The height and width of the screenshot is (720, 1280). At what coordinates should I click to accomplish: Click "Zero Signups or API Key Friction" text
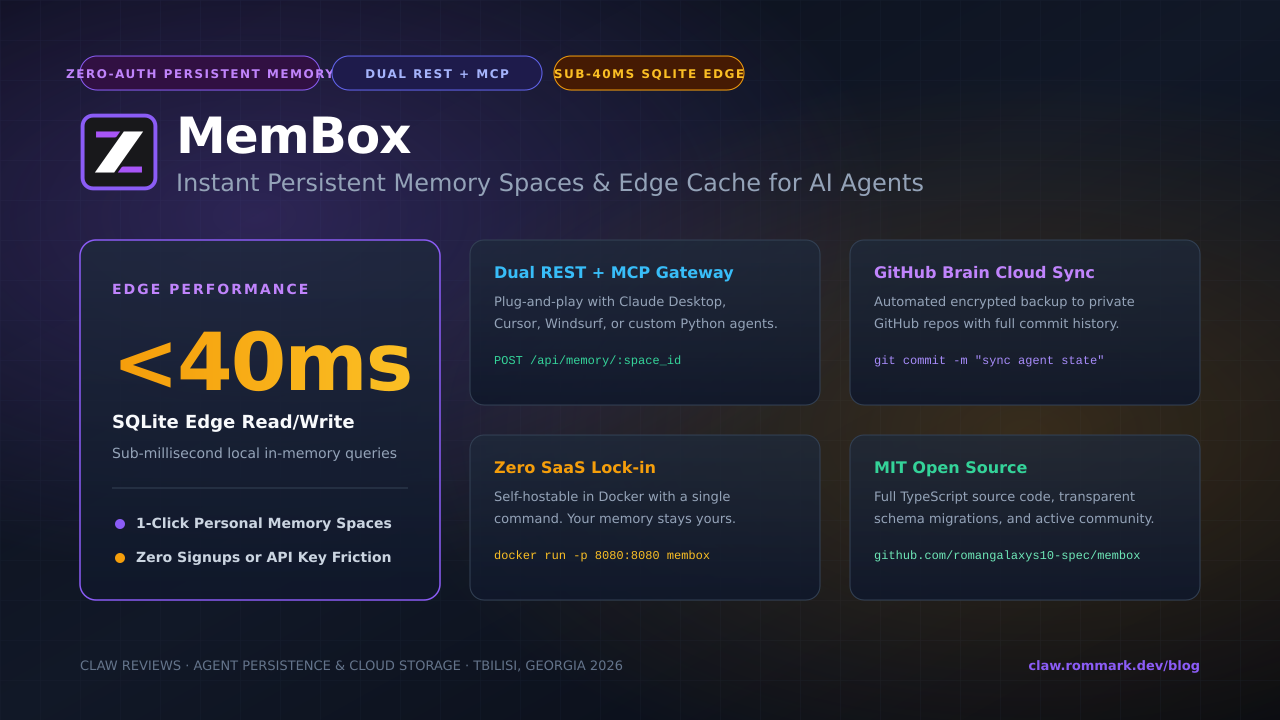pyautogui.click(x=264, y=557)
